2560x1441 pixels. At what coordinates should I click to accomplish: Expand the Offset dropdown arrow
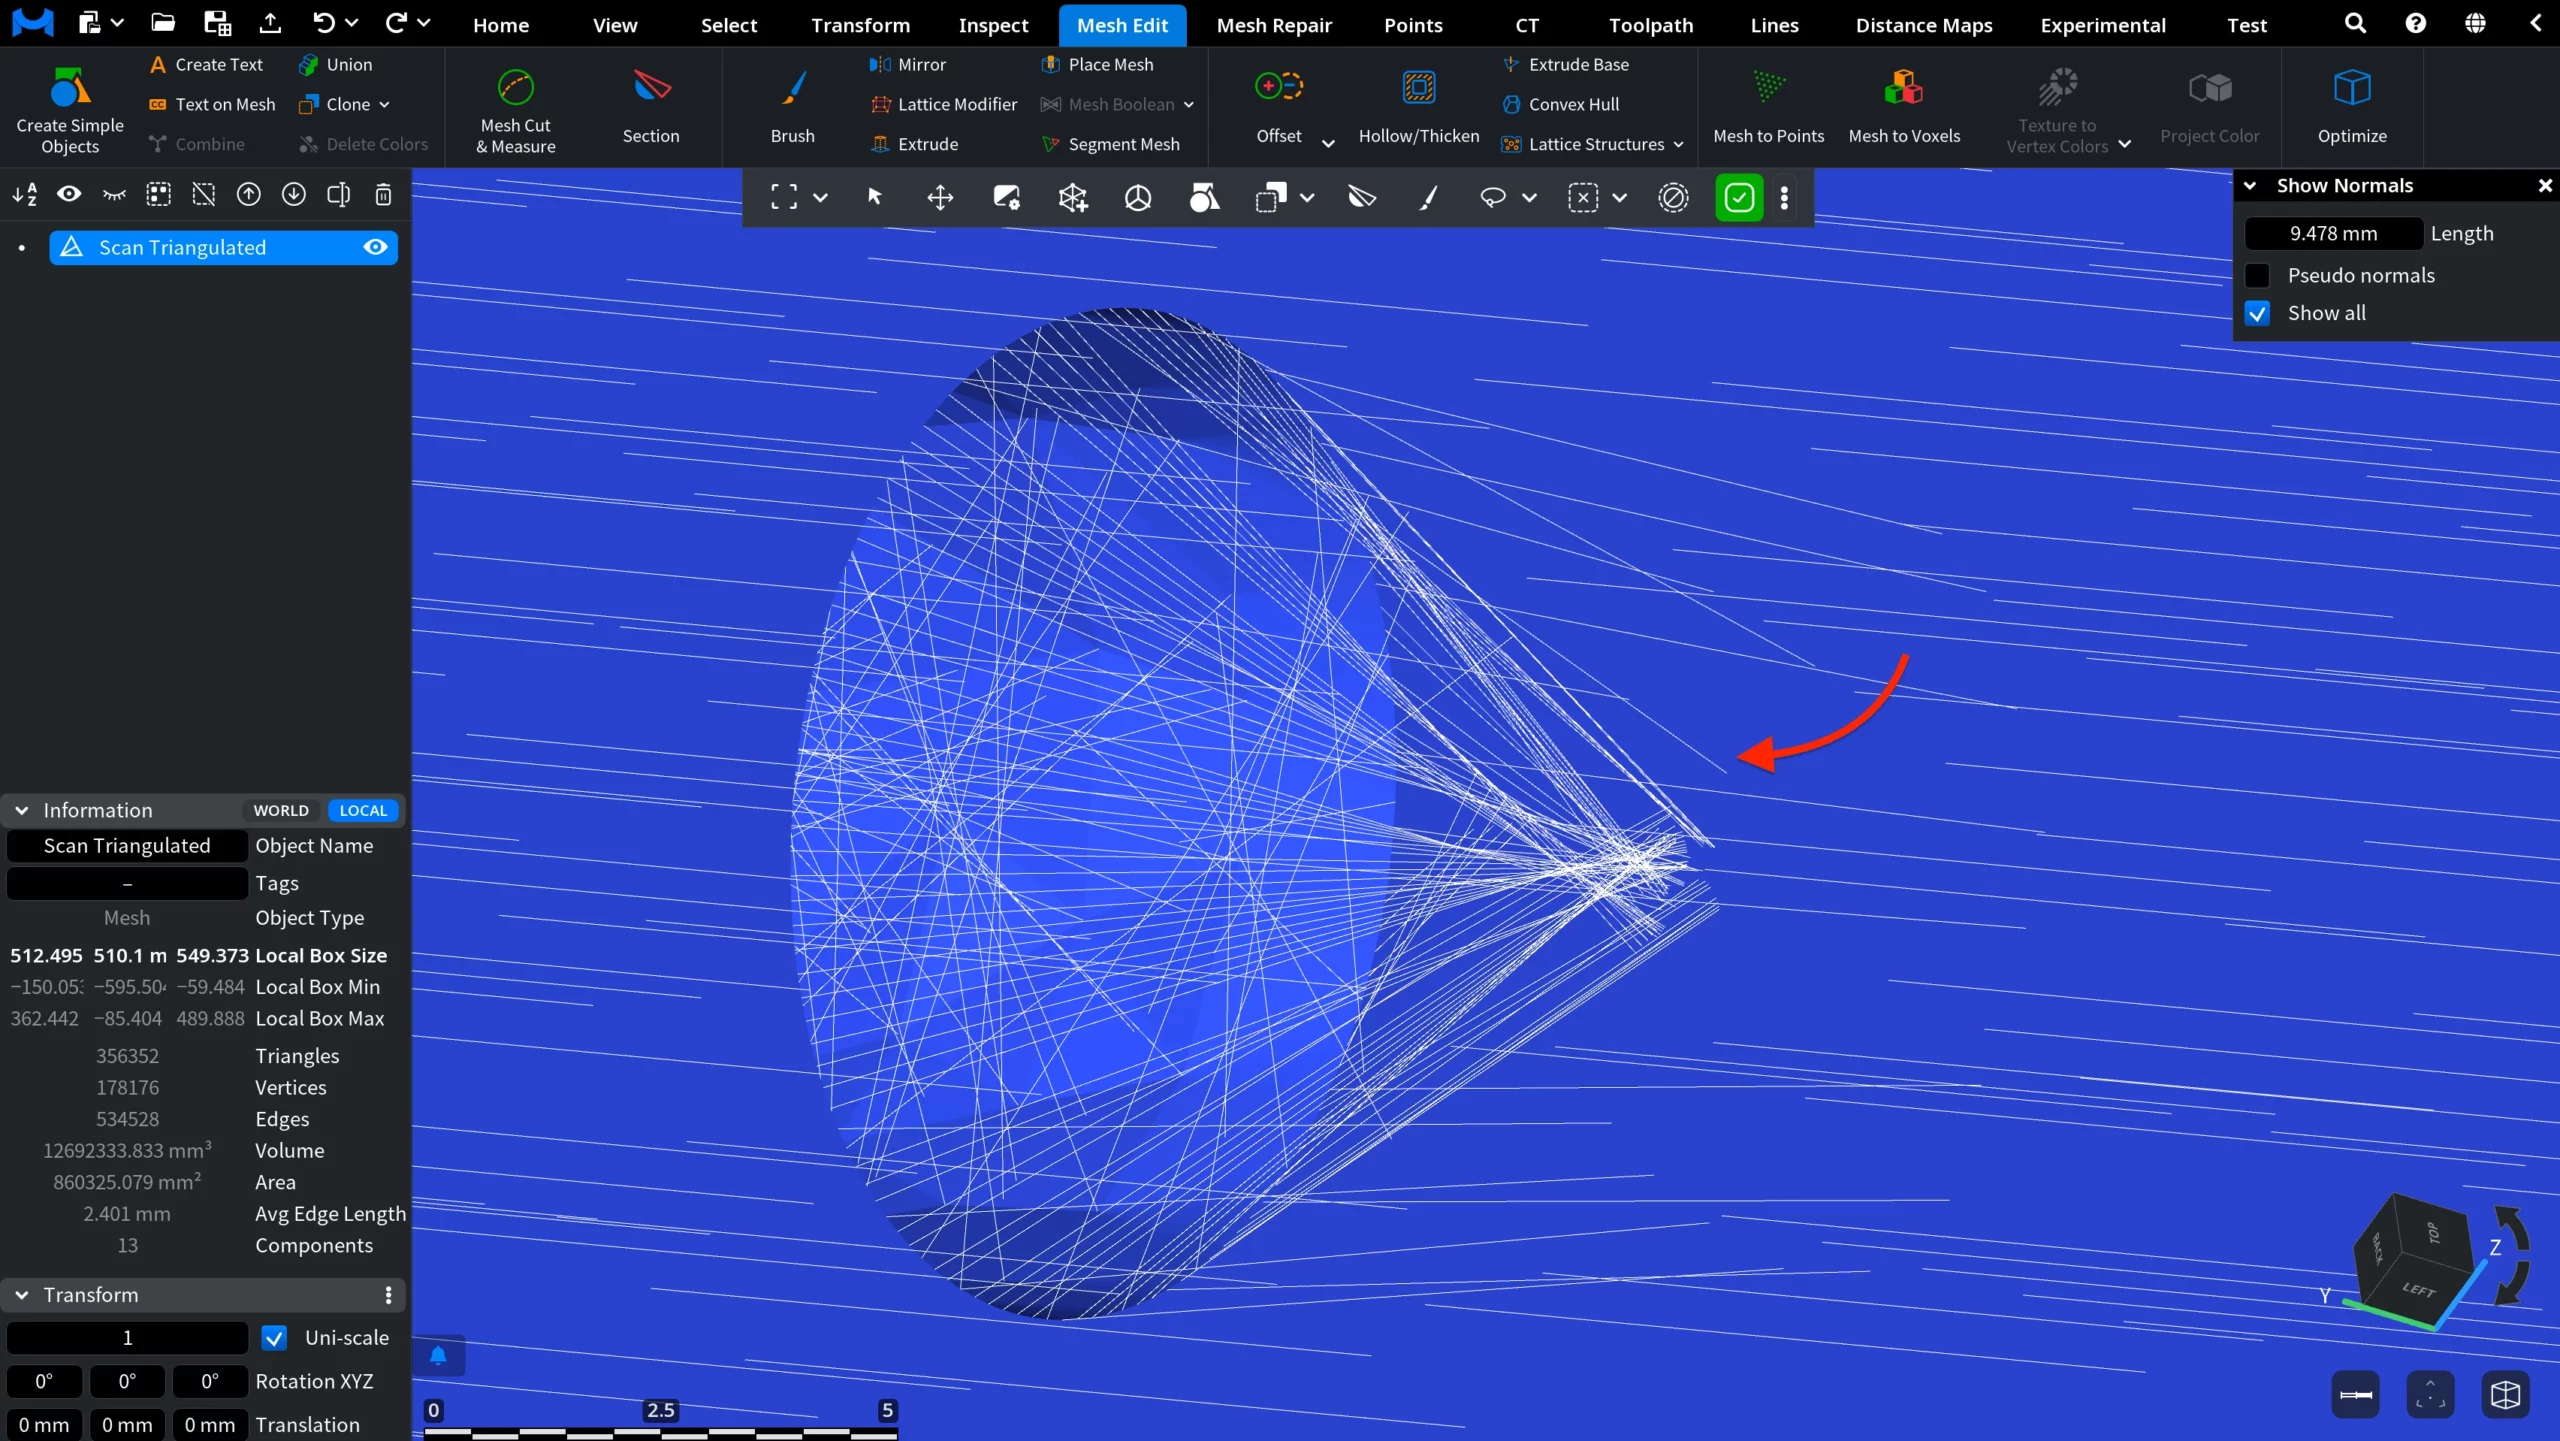point(1328,144)
